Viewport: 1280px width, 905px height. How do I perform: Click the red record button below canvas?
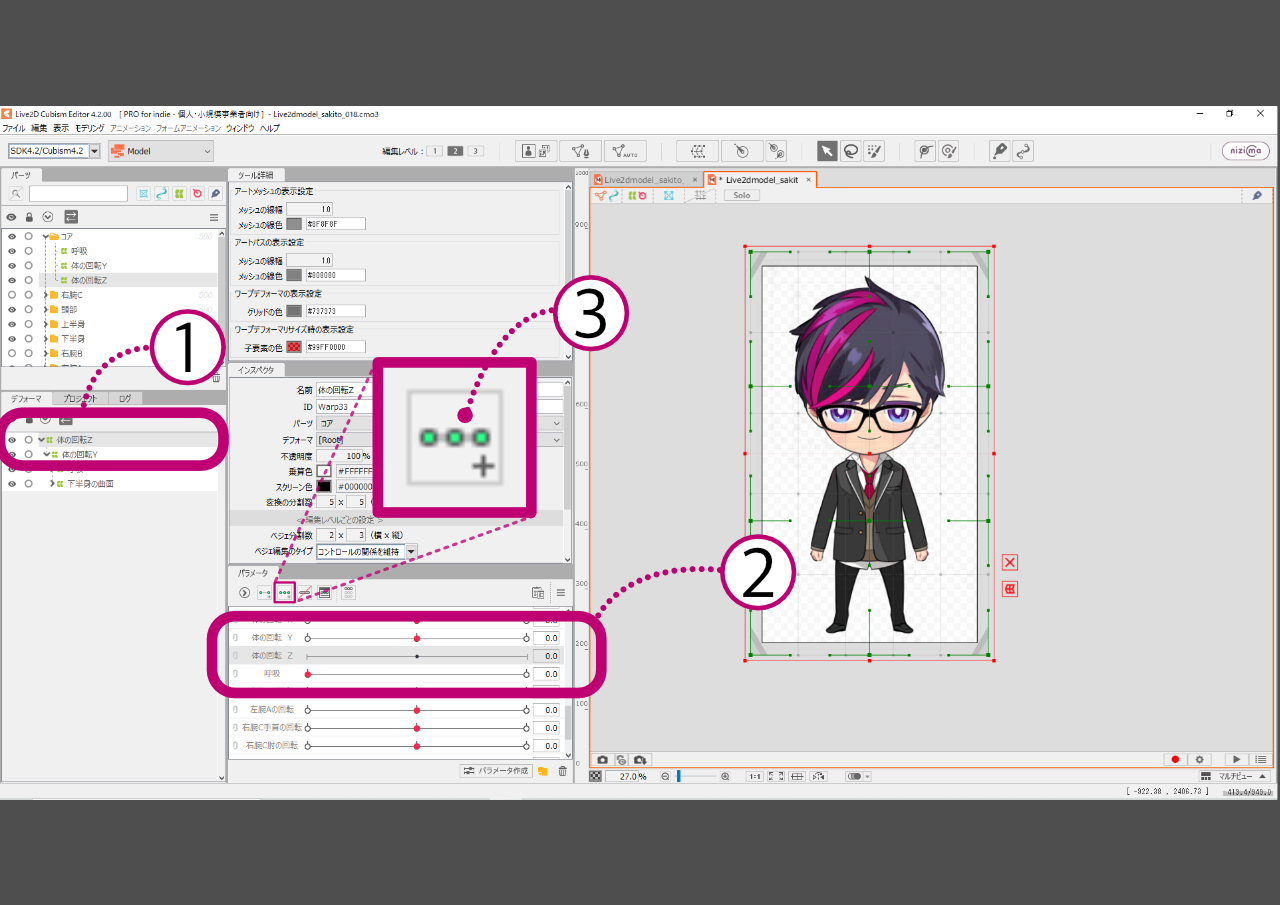[1176, 760]
